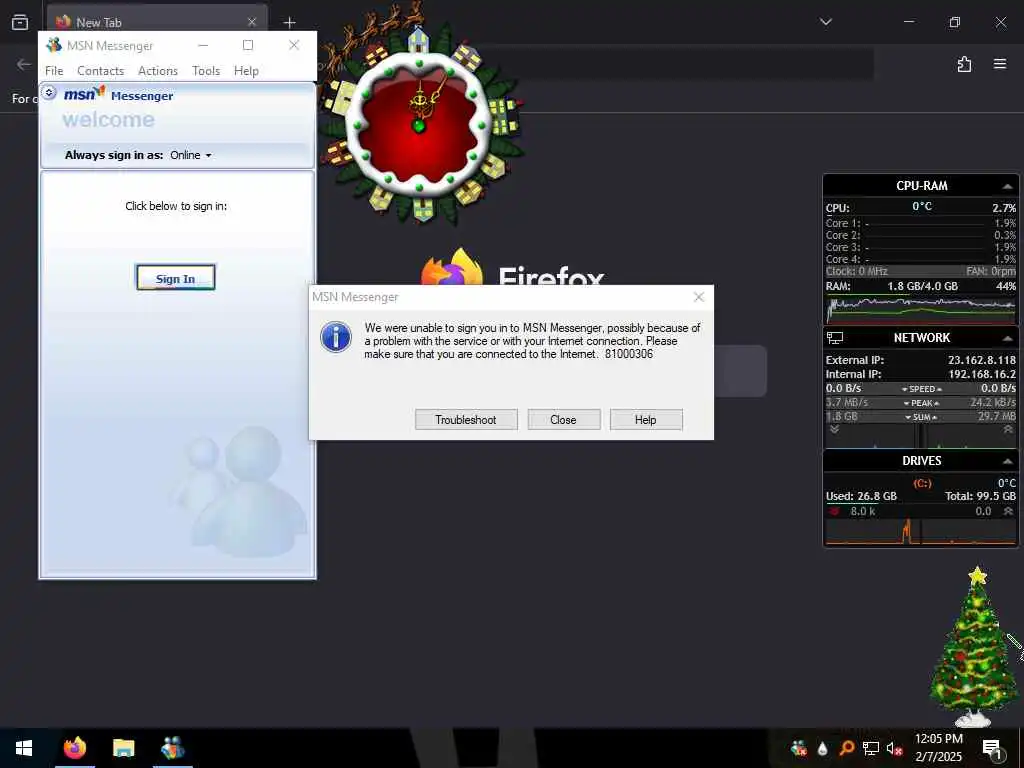Click the CPU-RAM usage history graph

[921, 309]
